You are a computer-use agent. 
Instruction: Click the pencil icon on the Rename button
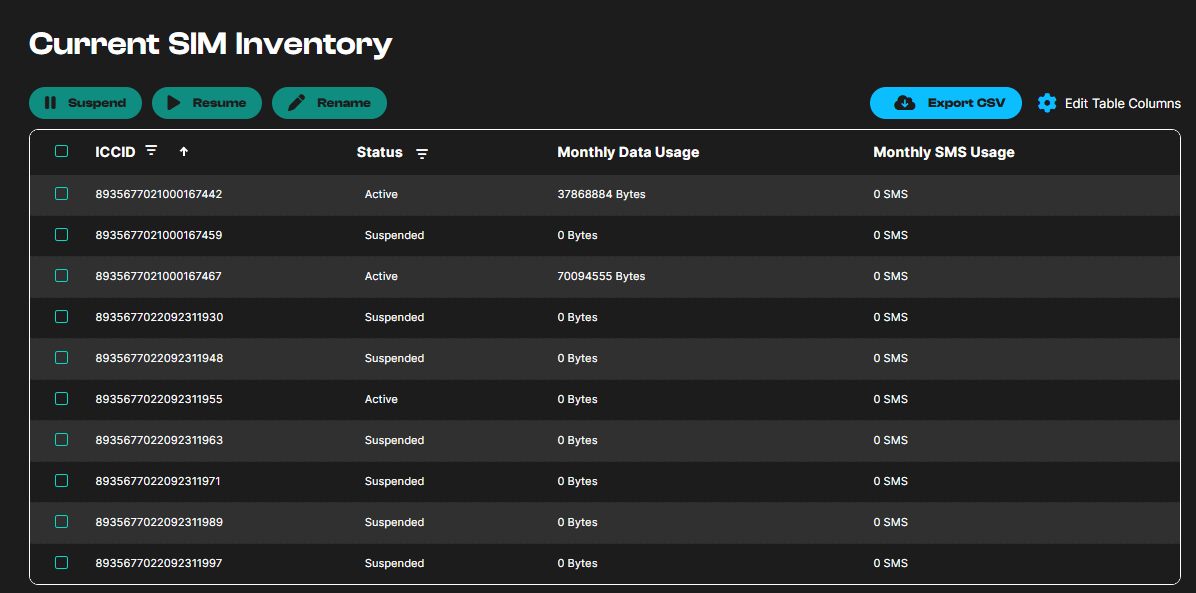296,102
